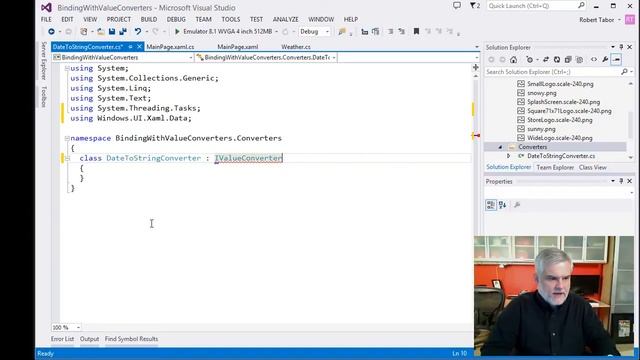Click the New Project toolbar icon
The image size is (640, 360).
84,31
